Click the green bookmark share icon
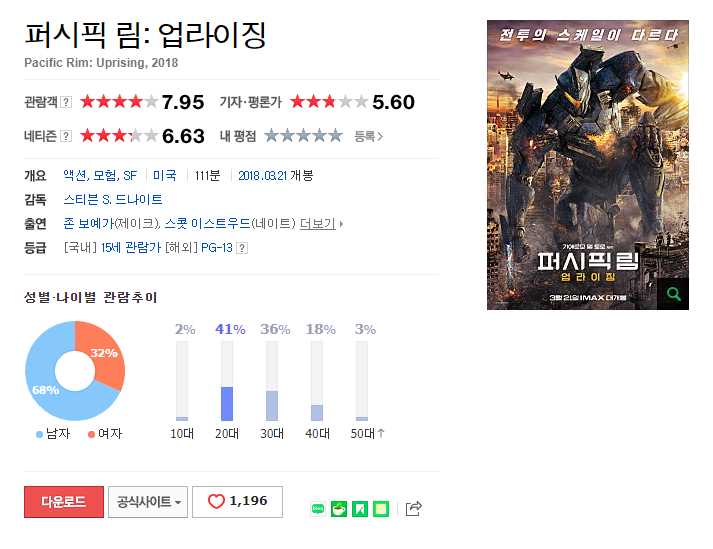The height and width of the screenshot is (549, 713). [x=360, y=509]
